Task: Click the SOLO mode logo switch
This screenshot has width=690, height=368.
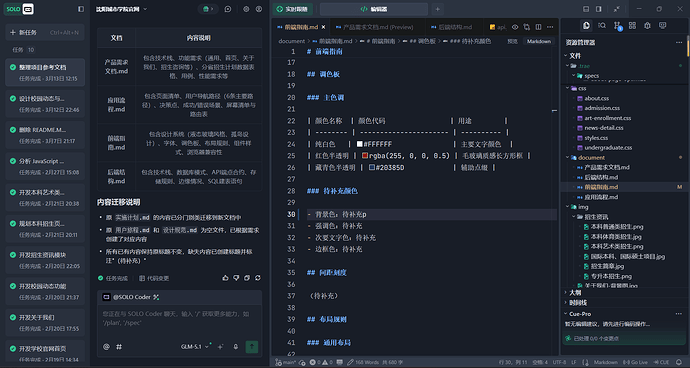Action: tap(19, 9)
